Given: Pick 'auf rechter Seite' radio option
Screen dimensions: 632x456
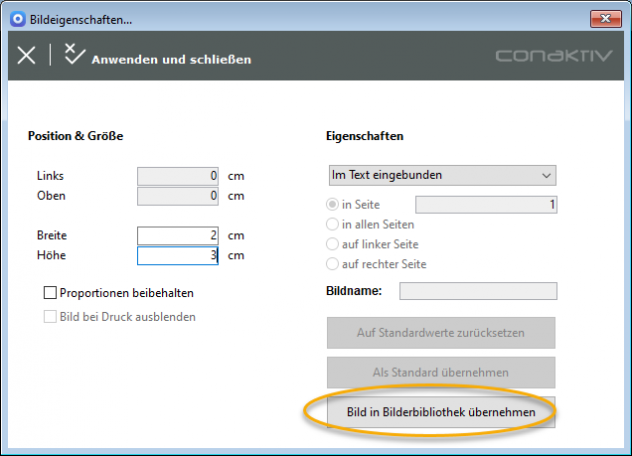Looking at the screenshot, I should [x=333, y=264].
